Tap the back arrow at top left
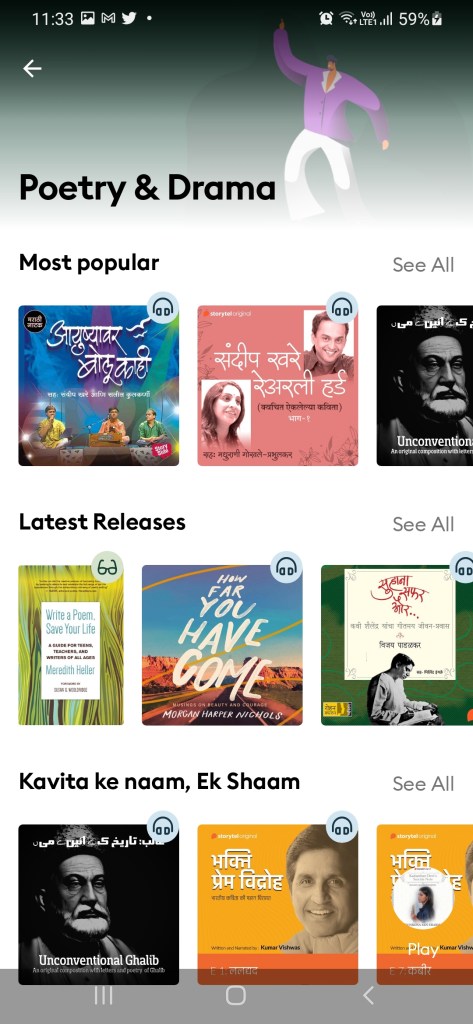Screen dimensions: 473x1024 (x=32, y=69)
